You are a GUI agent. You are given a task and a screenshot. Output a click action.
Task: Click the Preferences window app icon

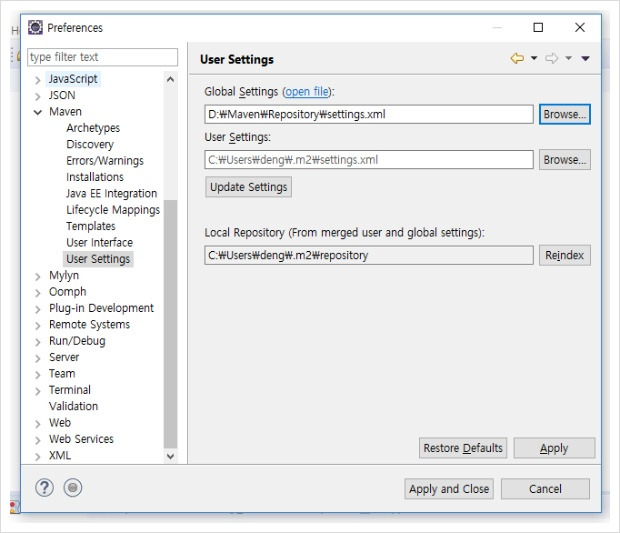[35, 27]
